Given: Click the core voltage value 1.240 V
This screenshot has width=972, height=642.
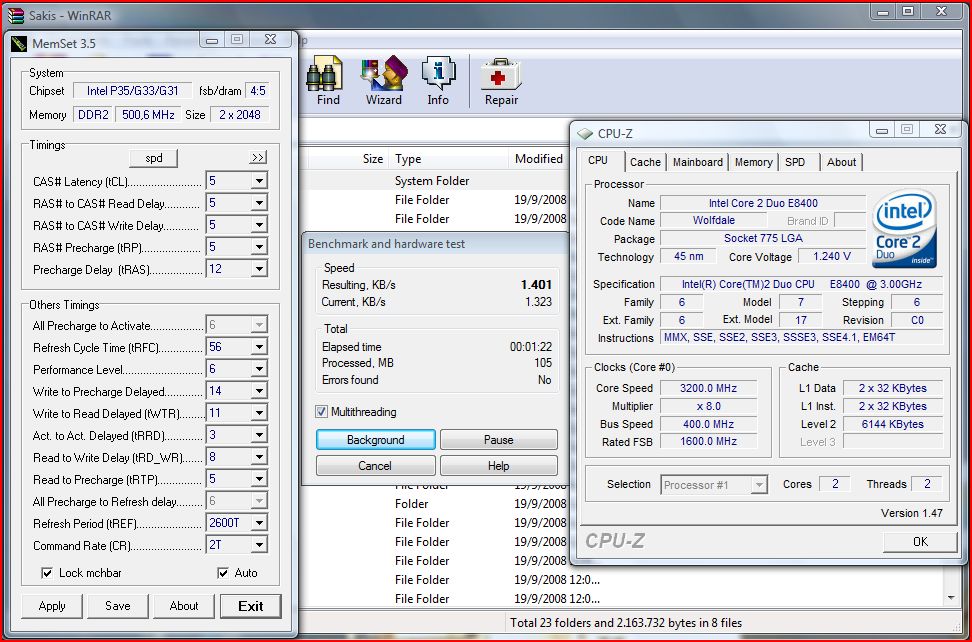Looking at the screenshot, I should click(832, 257).
